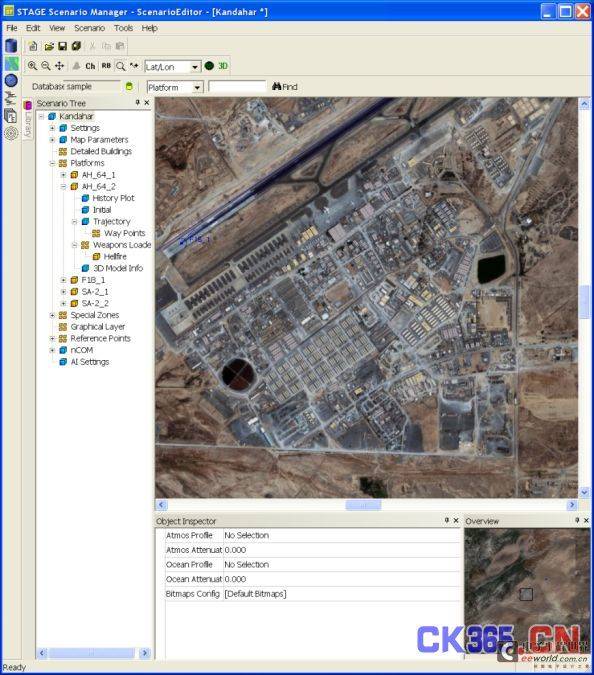Screen dimensions: 594x675
Task: Click the search text field beside Find
Action: coord(237,87)
